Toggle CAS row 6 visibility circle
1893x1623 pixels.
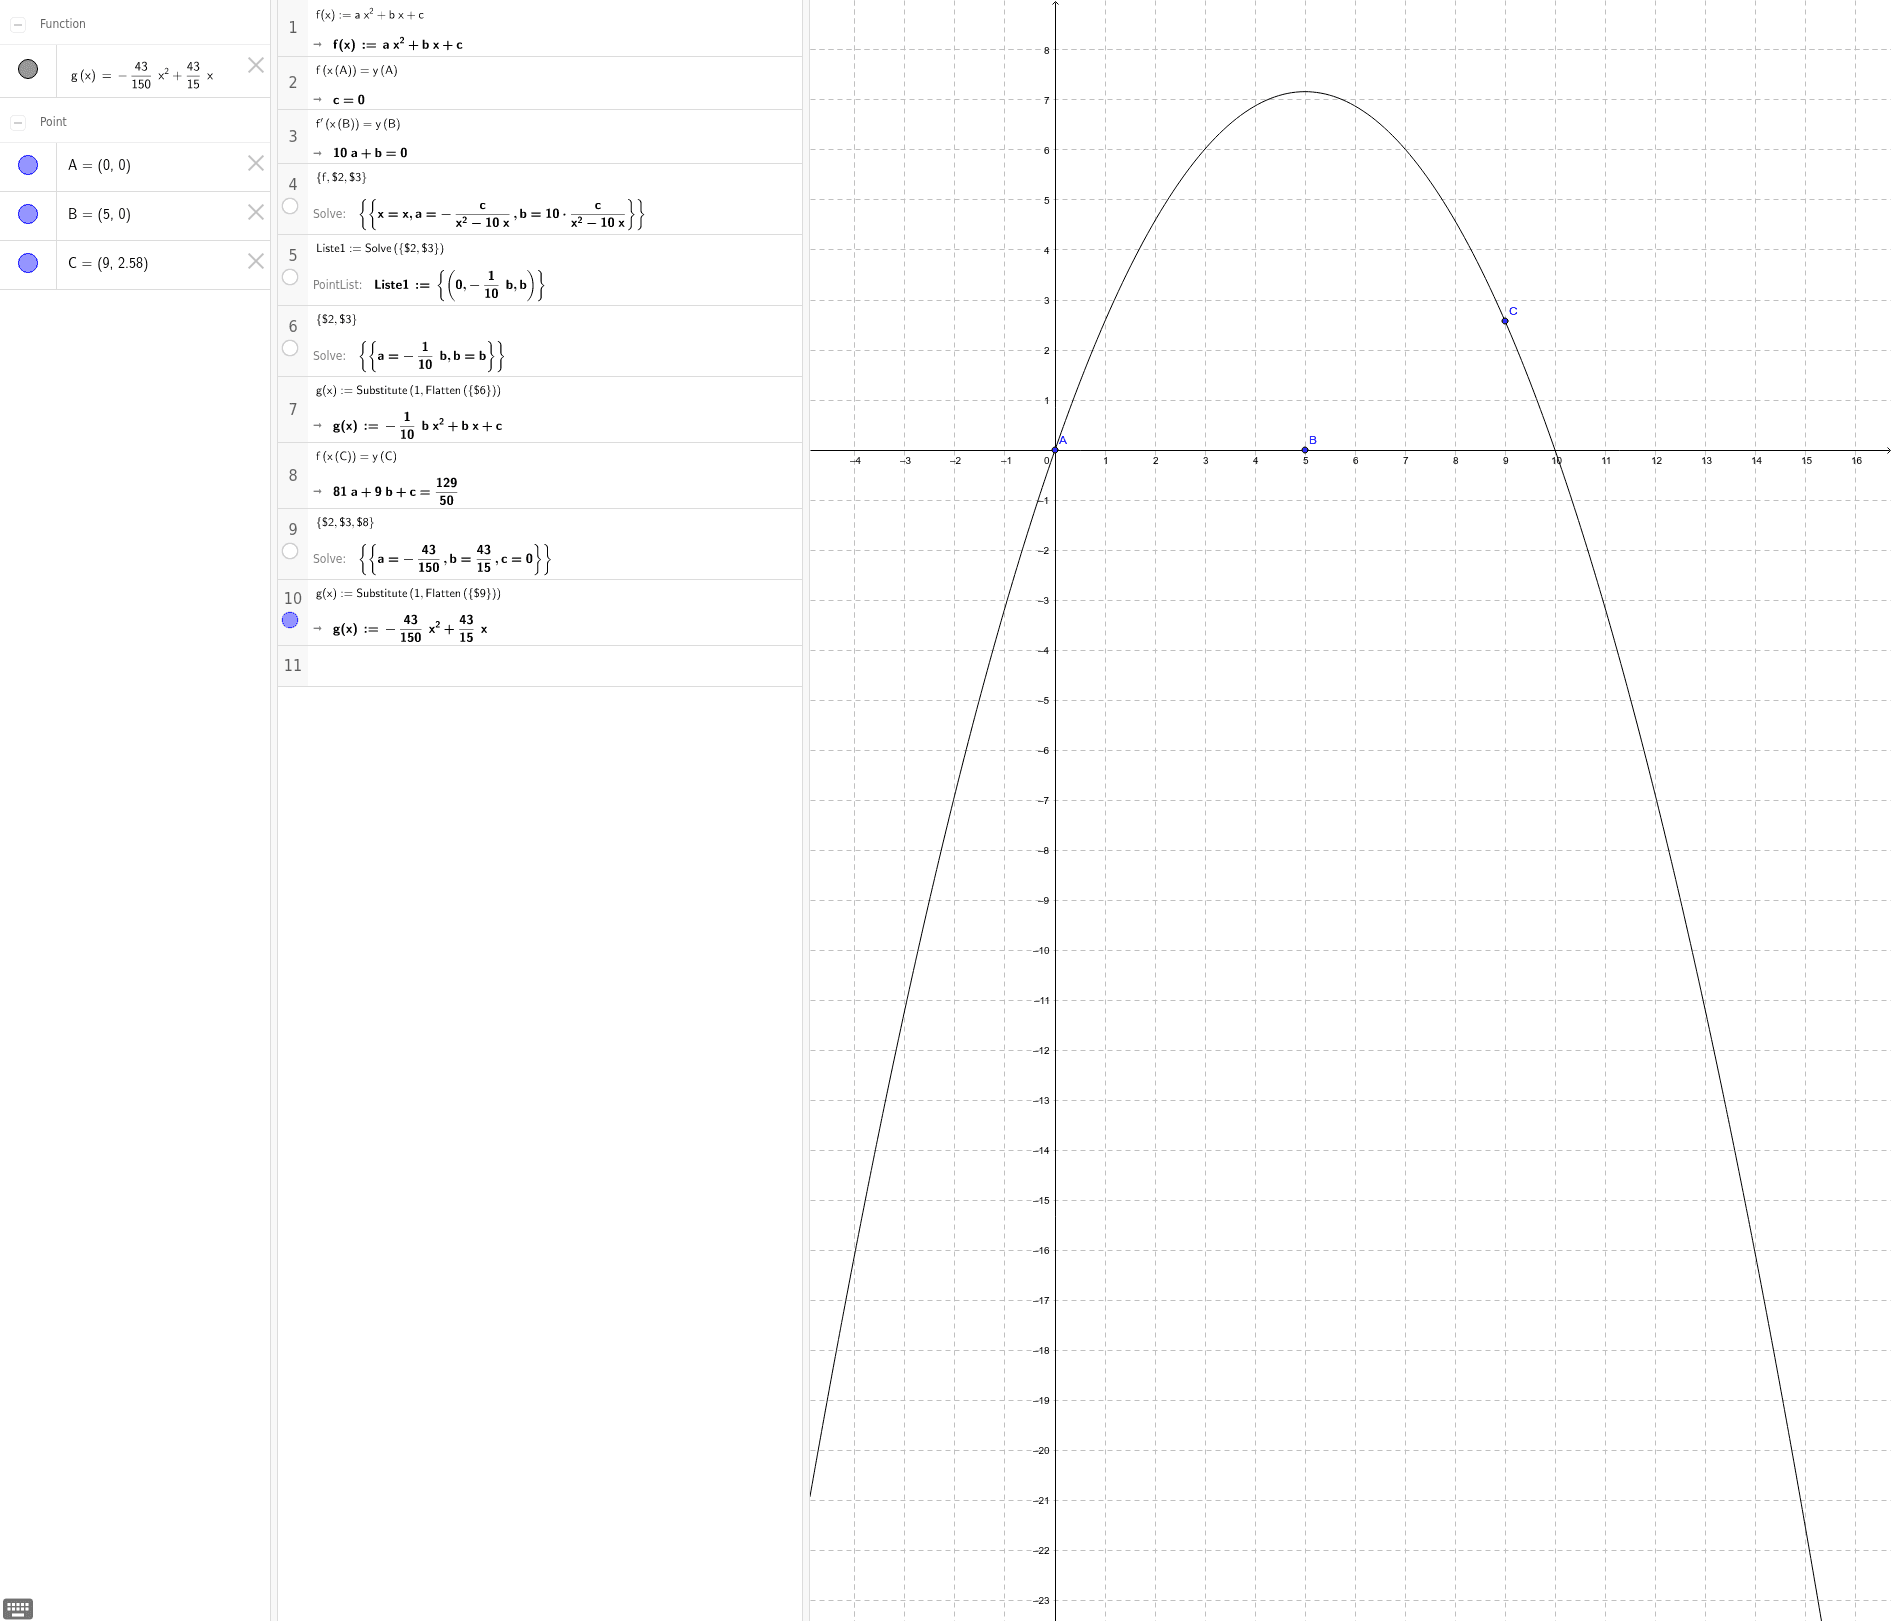tap(290, 348)
